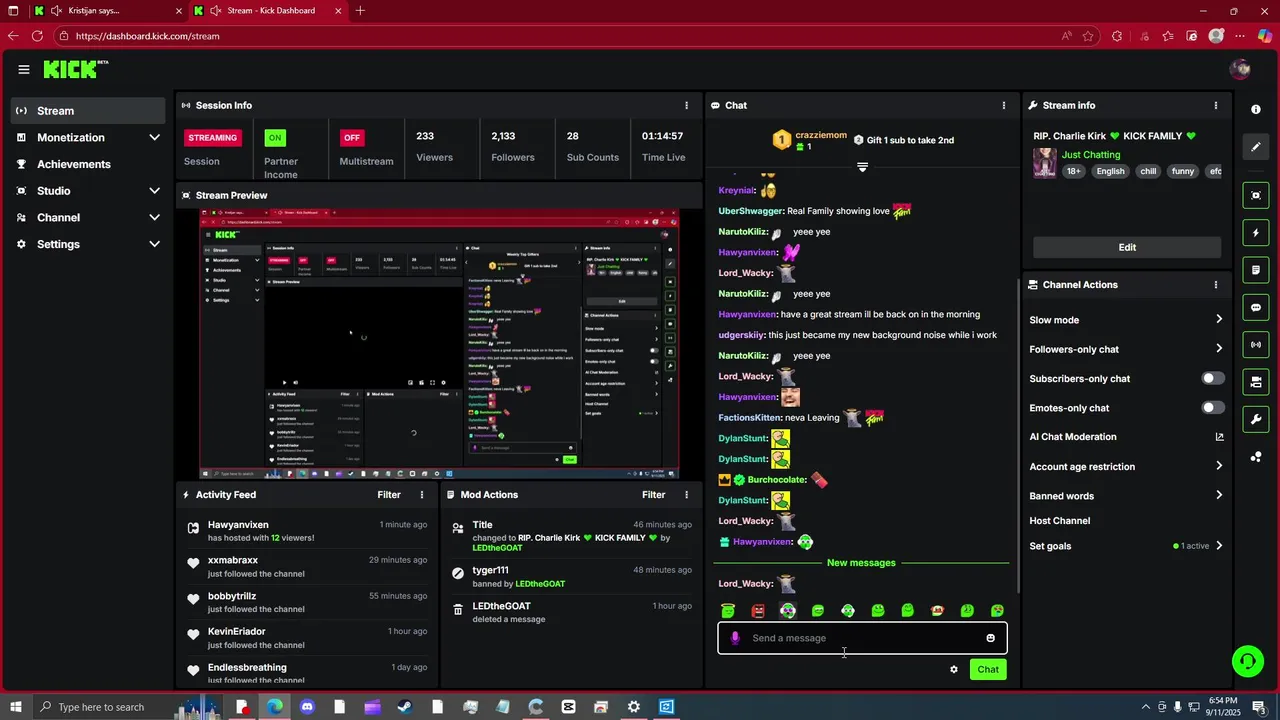Image resolution: width=1280 pixels, height=720 pixels.
Task: Expand the Monetization sidebar section
Action: tap(154, 137)
